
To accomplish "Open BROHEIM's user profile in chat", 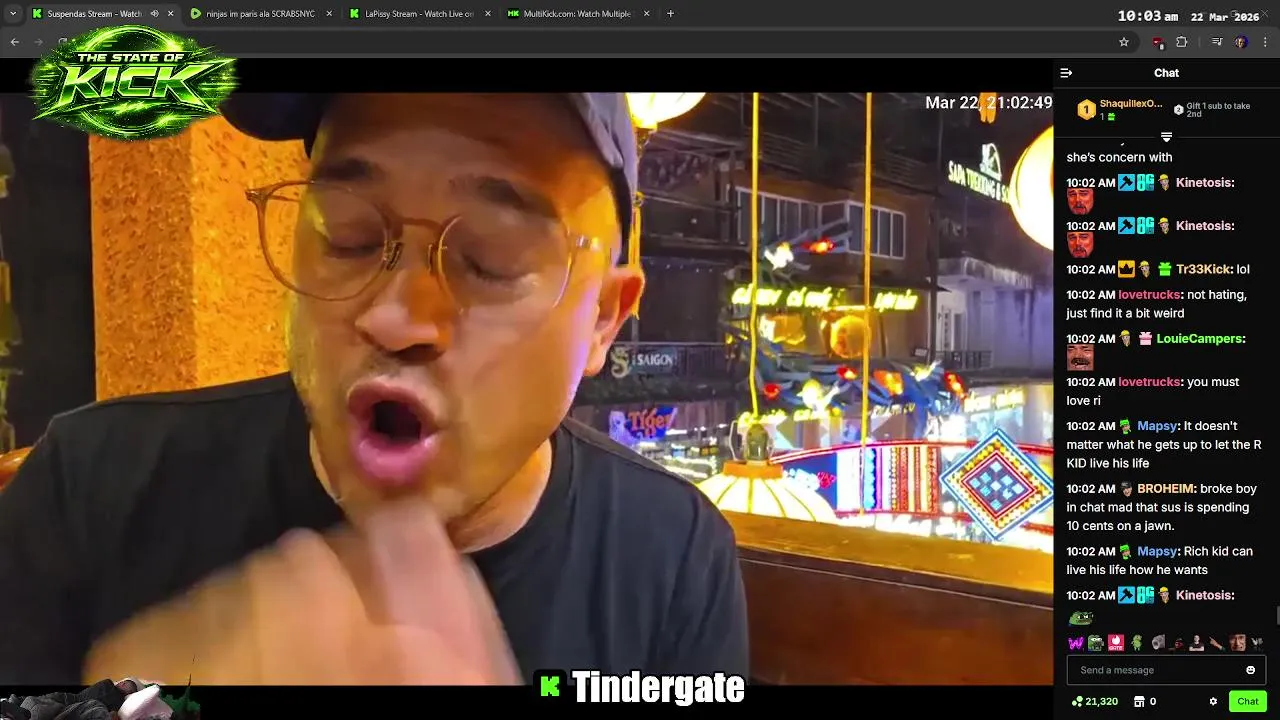I will coord(1166,489).
